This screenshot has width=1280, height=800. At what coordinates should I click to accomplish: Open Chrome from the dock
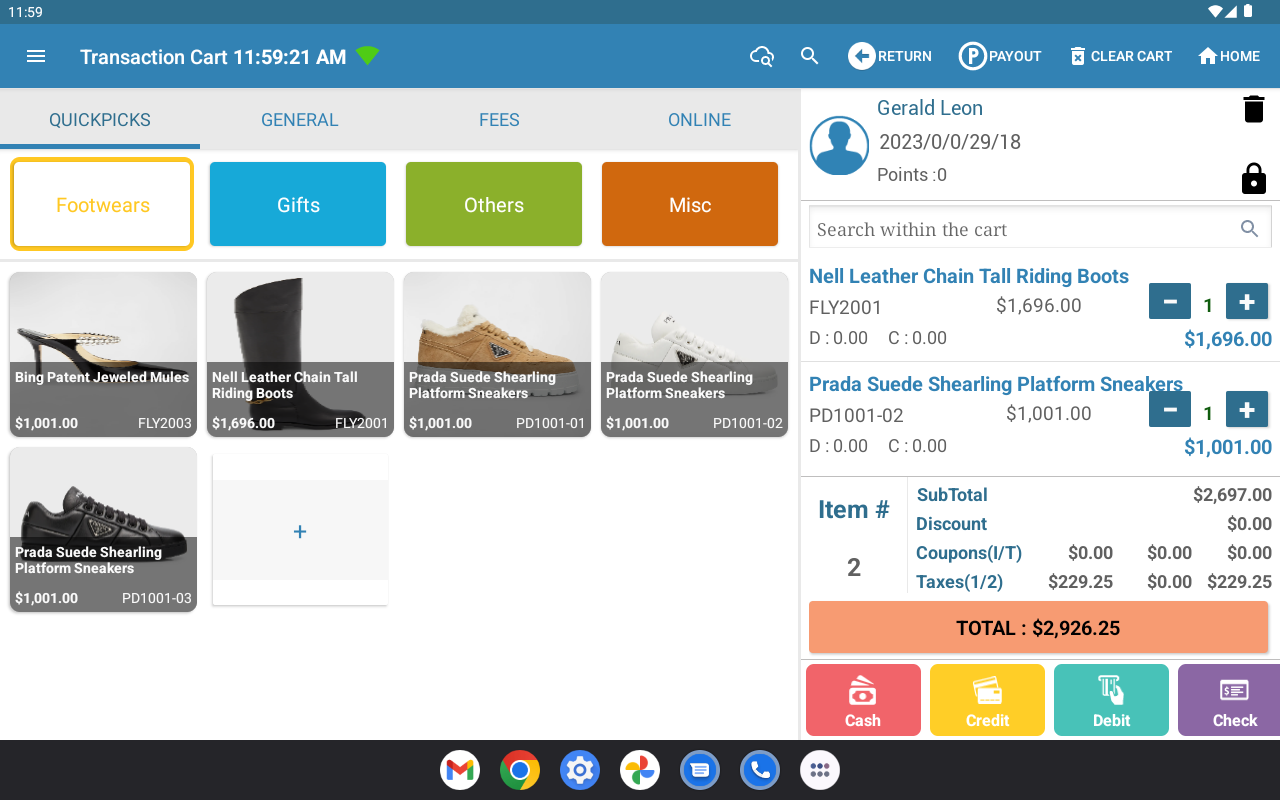[x=520, y=770]
